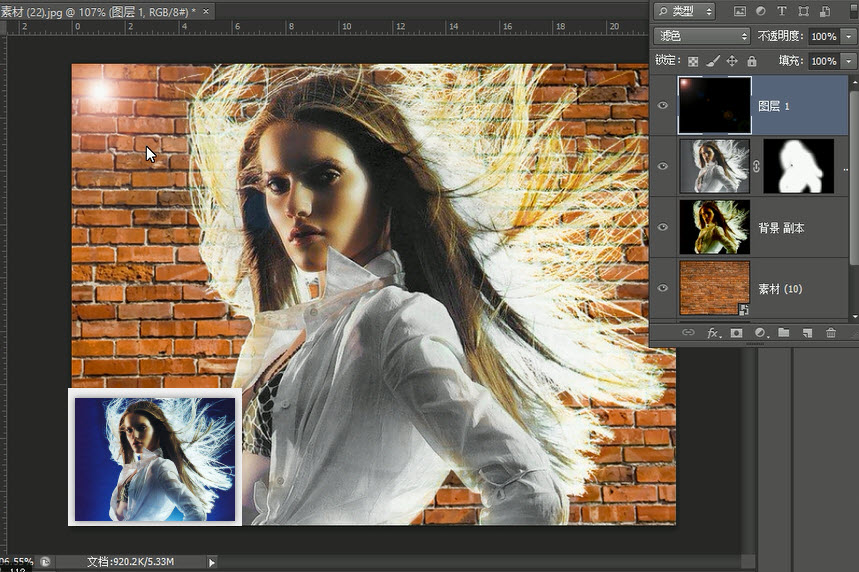
Task: Click smart object badge on 素材 (10) thumbnail
Action: point(743,310)
